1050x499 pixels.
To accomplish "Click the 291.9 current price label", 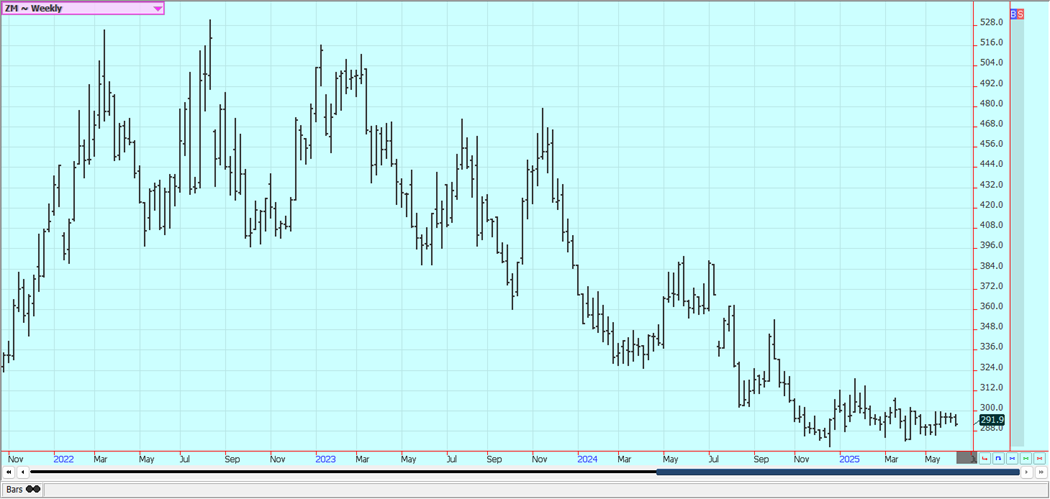I will [992, 420].
